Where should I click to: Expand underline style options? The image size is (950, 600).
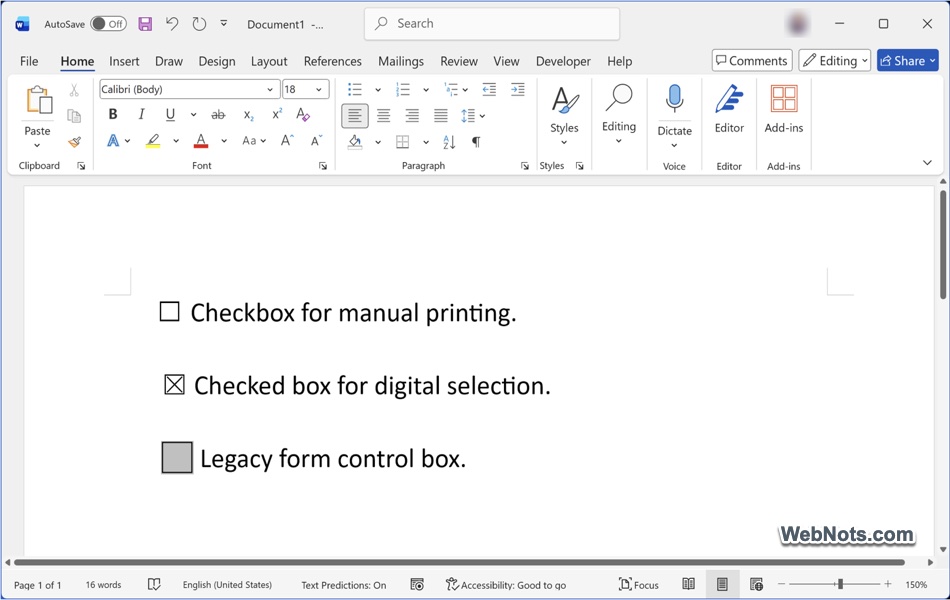[x=193, y=115]
